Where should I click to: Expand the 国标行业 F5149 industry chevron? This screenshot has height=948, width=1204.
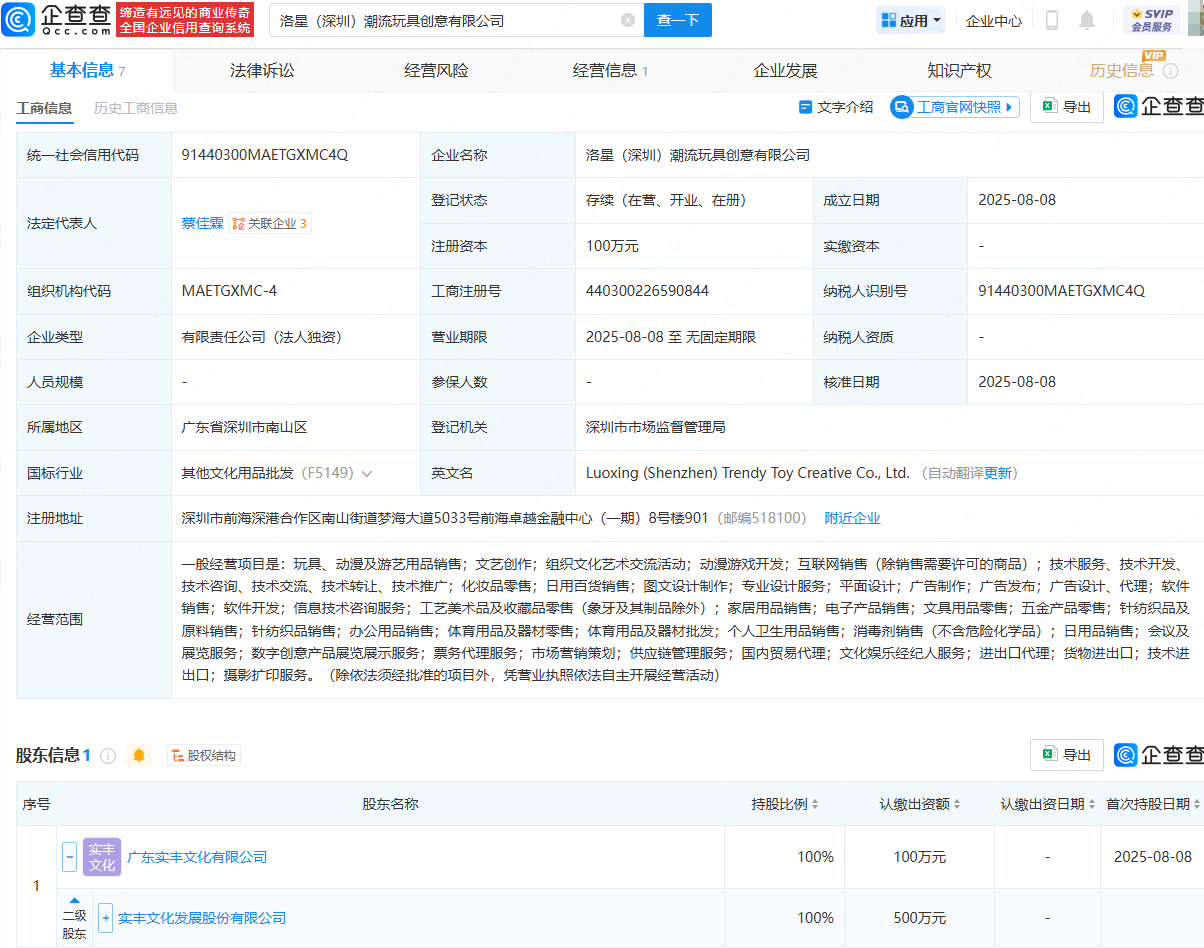(367, 473)
